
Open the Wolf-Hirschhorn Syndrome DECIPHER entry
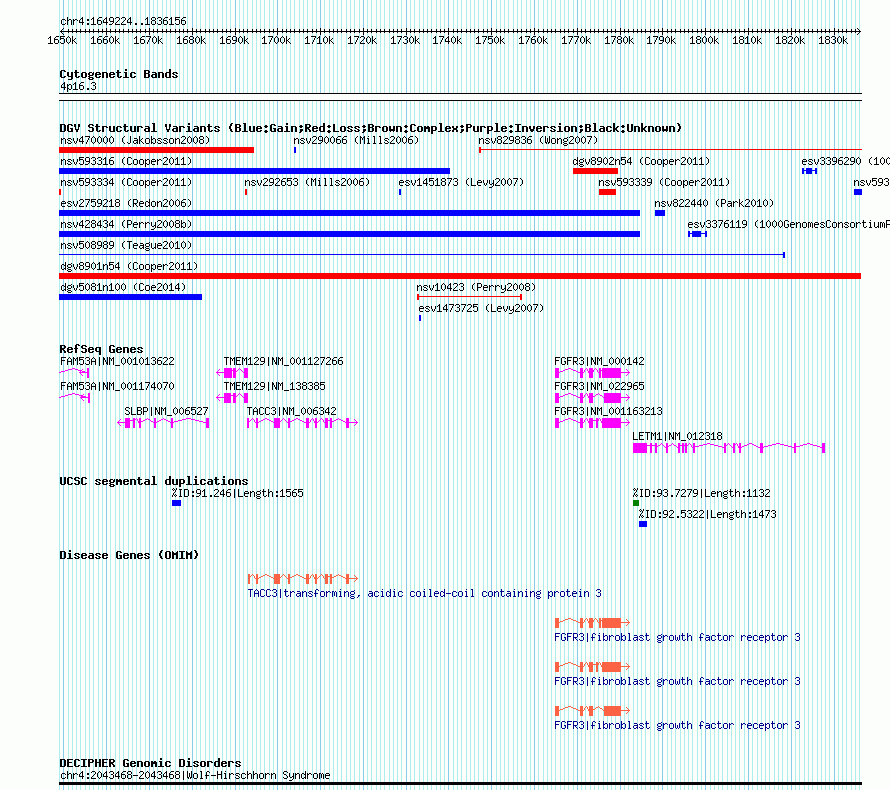tap(195, 775)
